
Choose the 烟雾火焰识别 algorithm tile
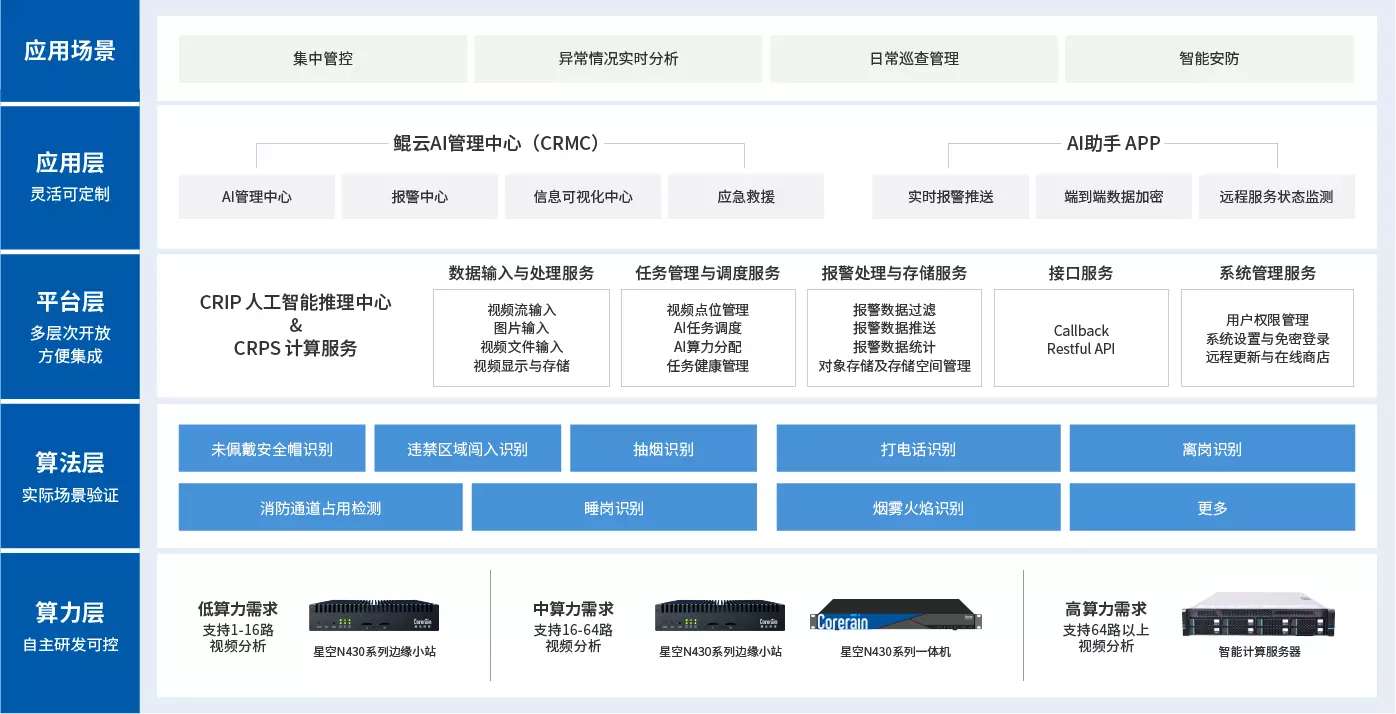(x=918, y=507)
